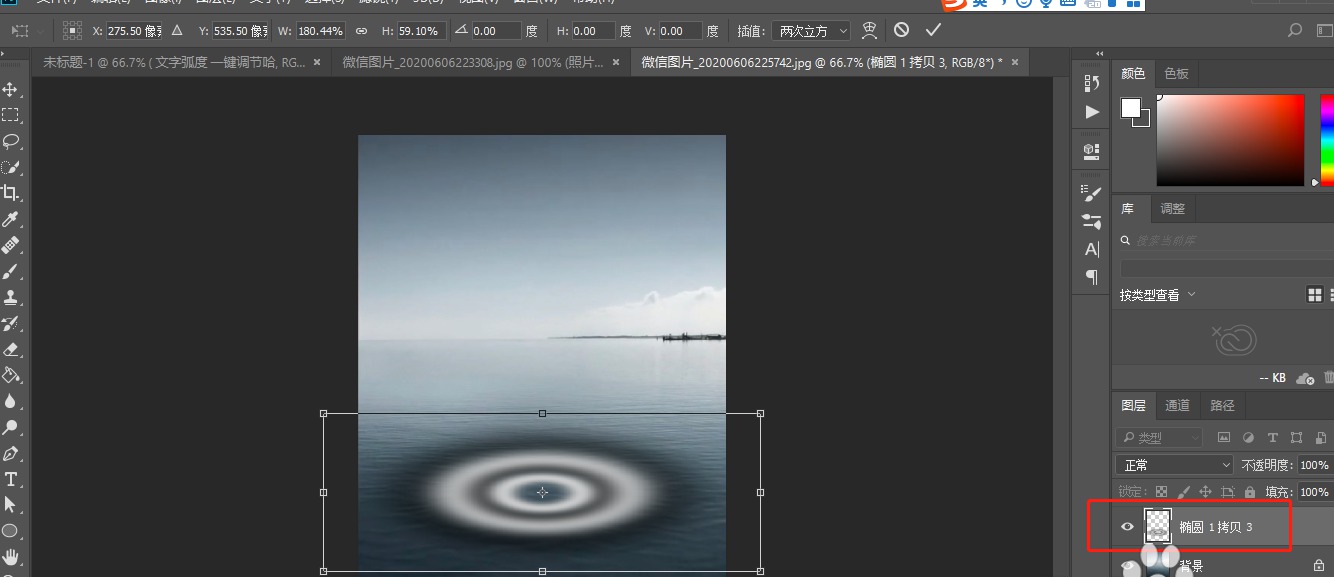Open the 调整 adjustments tab
The image size is (1334, 577).
(1172, 209)
